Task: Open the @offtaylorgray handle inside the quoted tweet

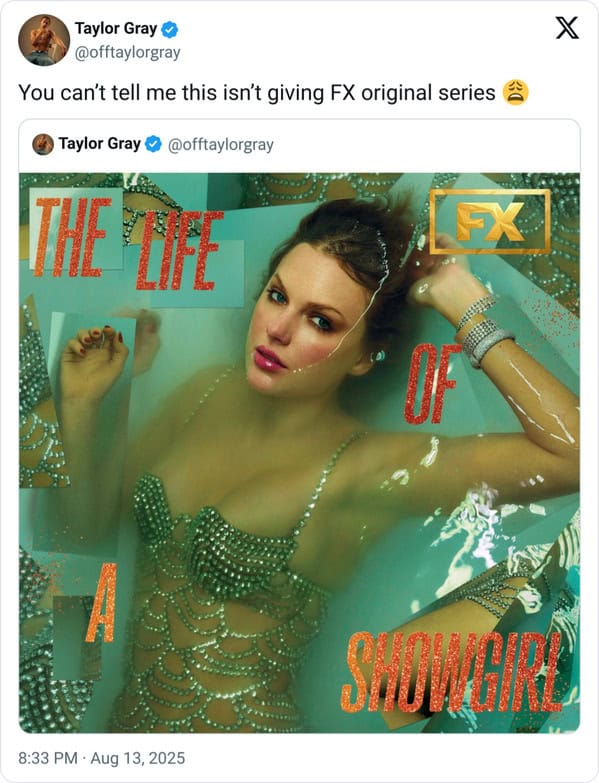Action: pyautogui.click(x=221, y=145)
